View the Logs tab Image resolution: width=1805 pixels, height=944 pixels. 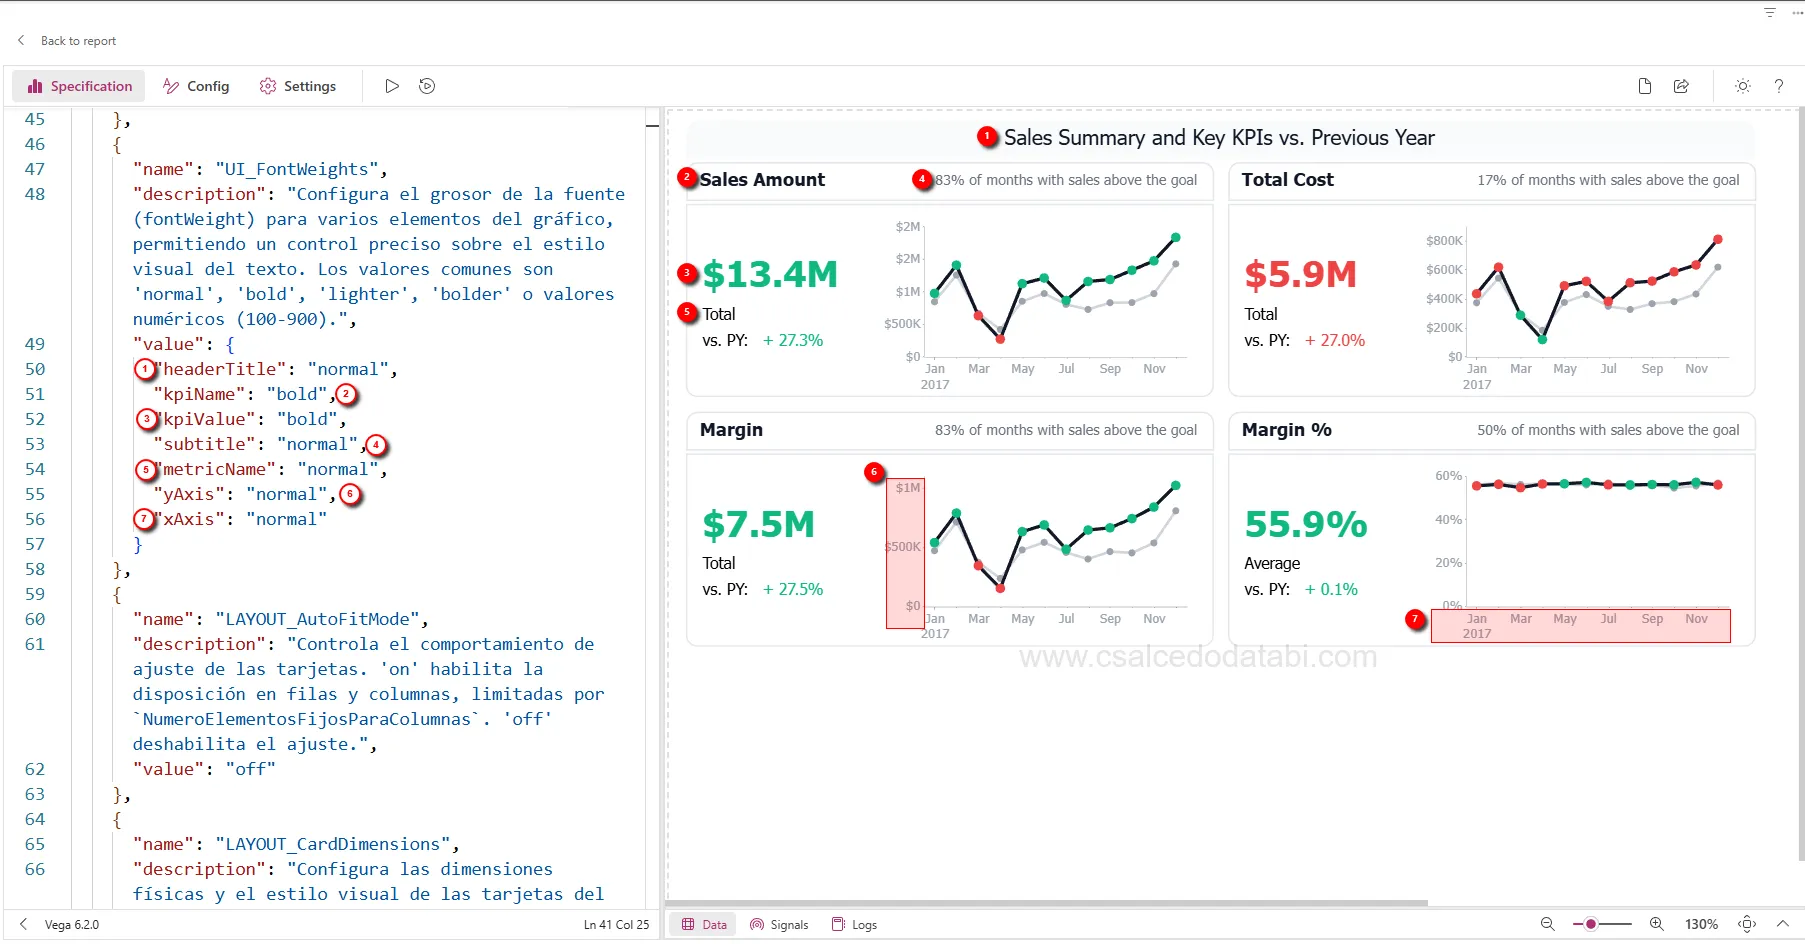pyautogui.click(x=854, y=924)
